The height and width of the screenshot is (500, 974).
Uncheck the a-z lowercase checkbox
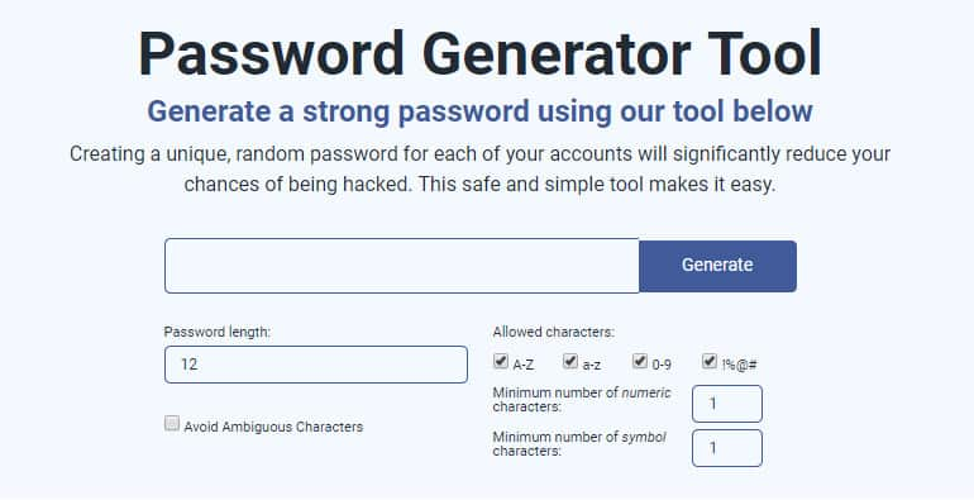(x=570, y=361)
